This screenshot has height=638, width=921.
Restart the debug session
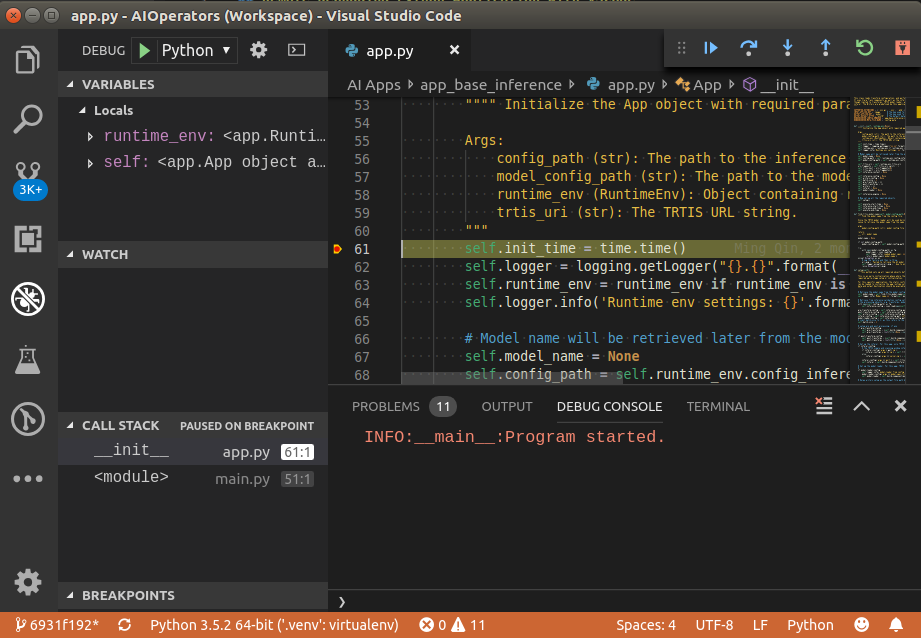864,48
